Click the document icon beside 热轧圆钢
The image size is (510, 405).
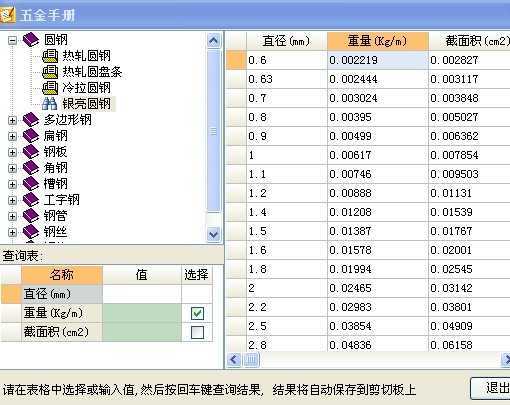click(50, 56)
